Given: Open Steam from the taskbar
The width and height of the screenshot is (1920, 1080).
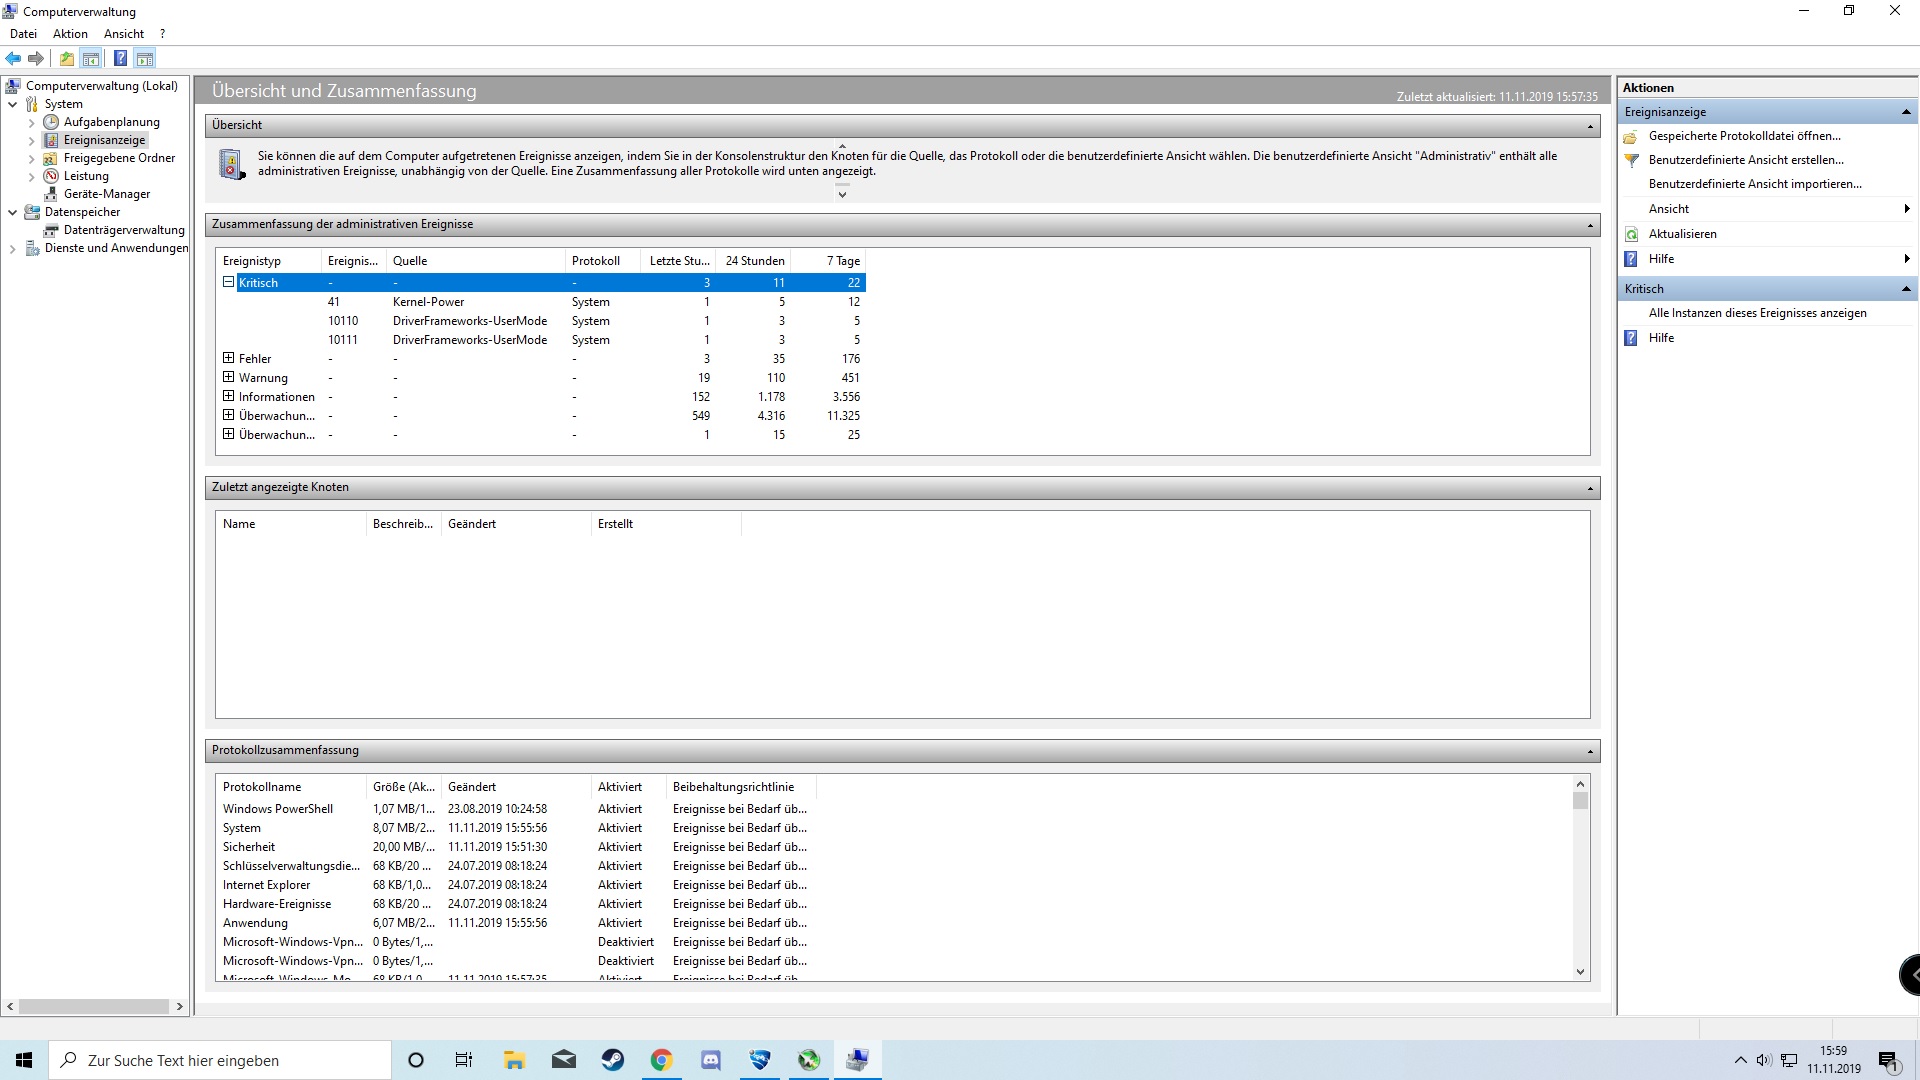Looking at the screenshot, I should pos(612,1060).
